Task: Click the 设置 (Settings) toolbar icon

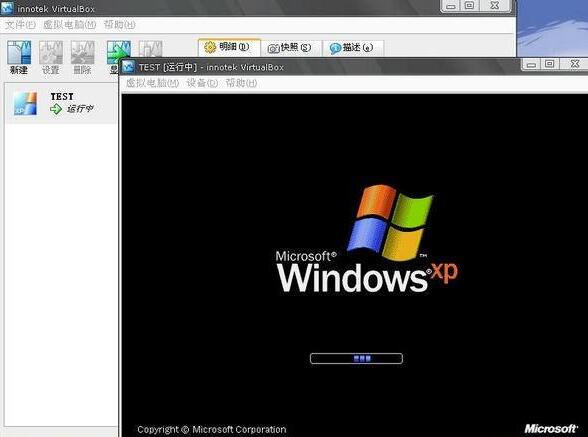Action: (x=51, y=57)
